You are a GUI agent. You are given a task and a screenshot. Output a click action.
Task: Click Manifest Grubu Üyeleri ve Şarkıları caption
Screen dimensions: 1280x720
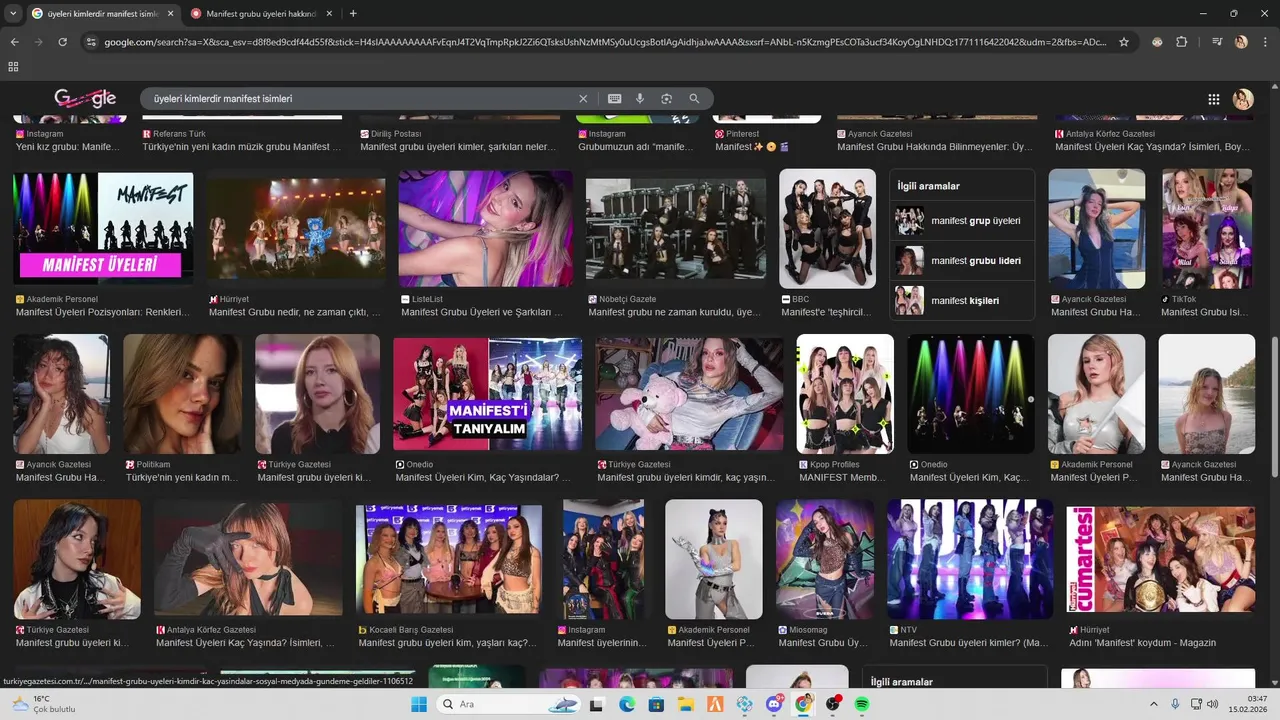click(482, 312)
